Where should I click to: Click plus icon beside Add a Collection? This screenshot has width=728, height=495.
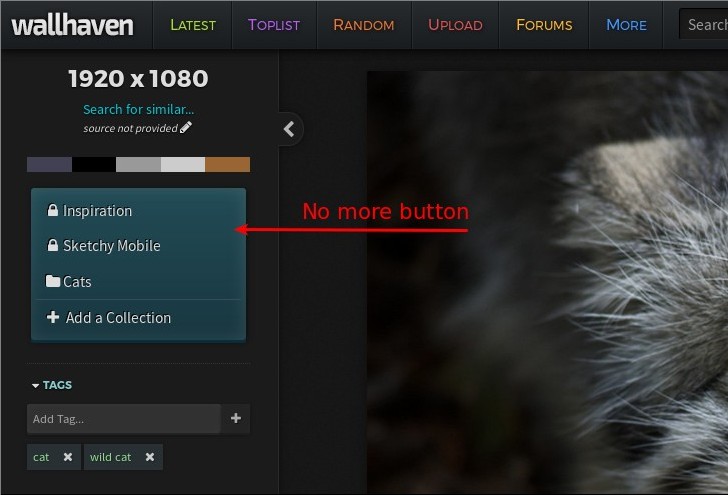coord(53,317)
